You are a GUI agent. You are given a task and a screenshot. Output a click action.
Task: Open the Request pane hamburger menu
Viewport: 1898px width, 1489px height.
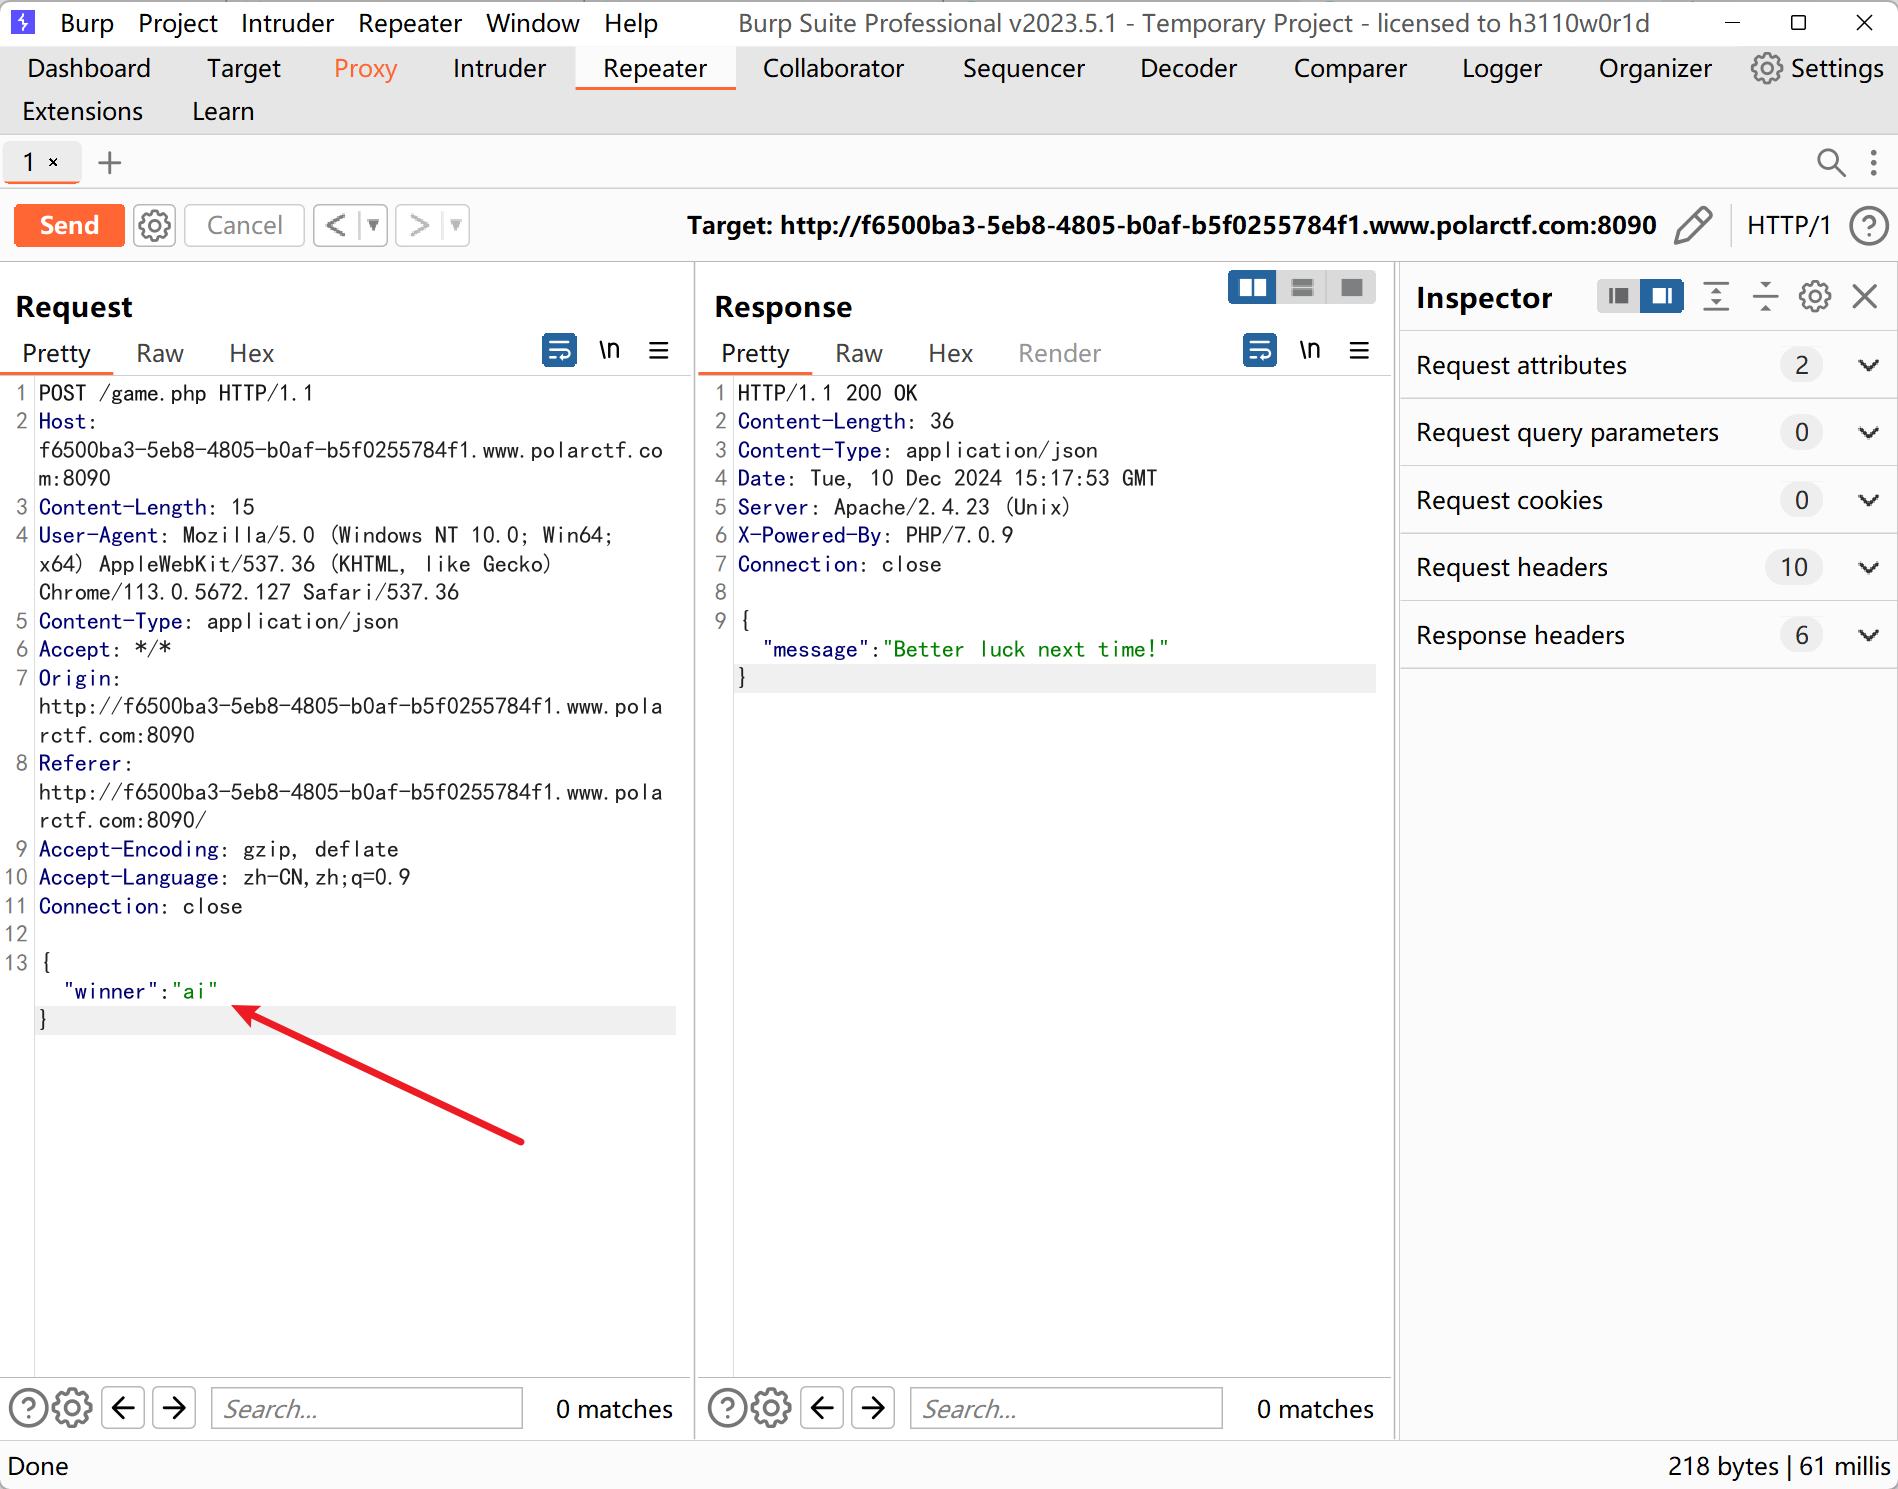(x=658, y=351)
